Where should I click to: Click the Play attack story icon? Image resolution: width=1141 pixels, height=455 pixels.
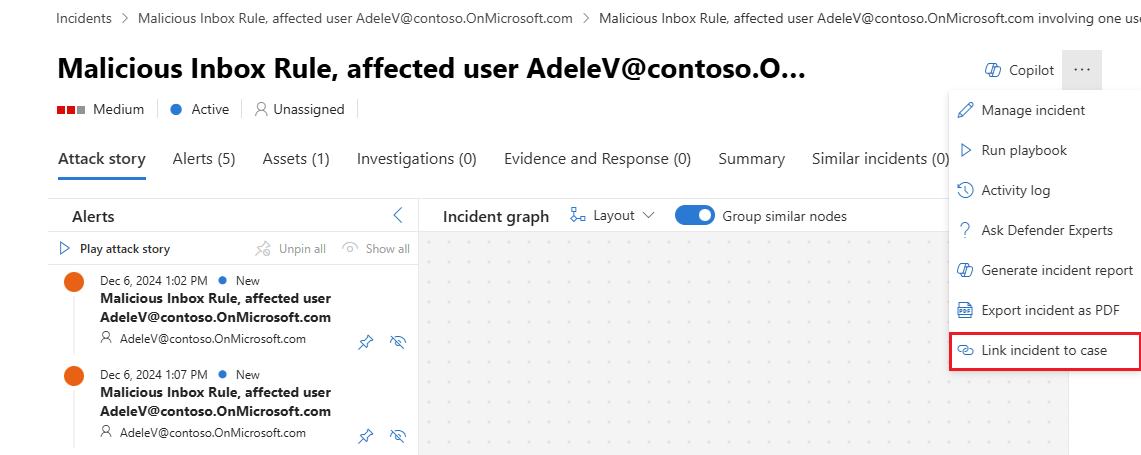65,249
